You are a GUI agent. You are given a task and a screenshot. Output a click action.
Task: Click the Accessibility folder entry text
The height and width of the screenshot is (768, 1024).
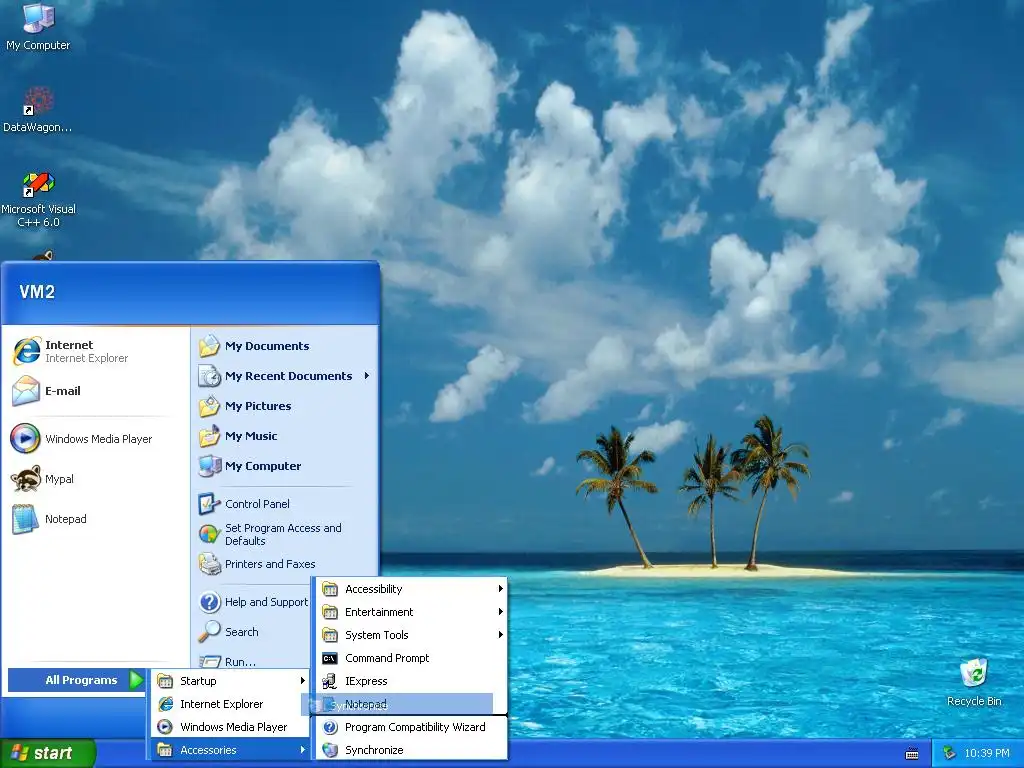tap(374, 589)
